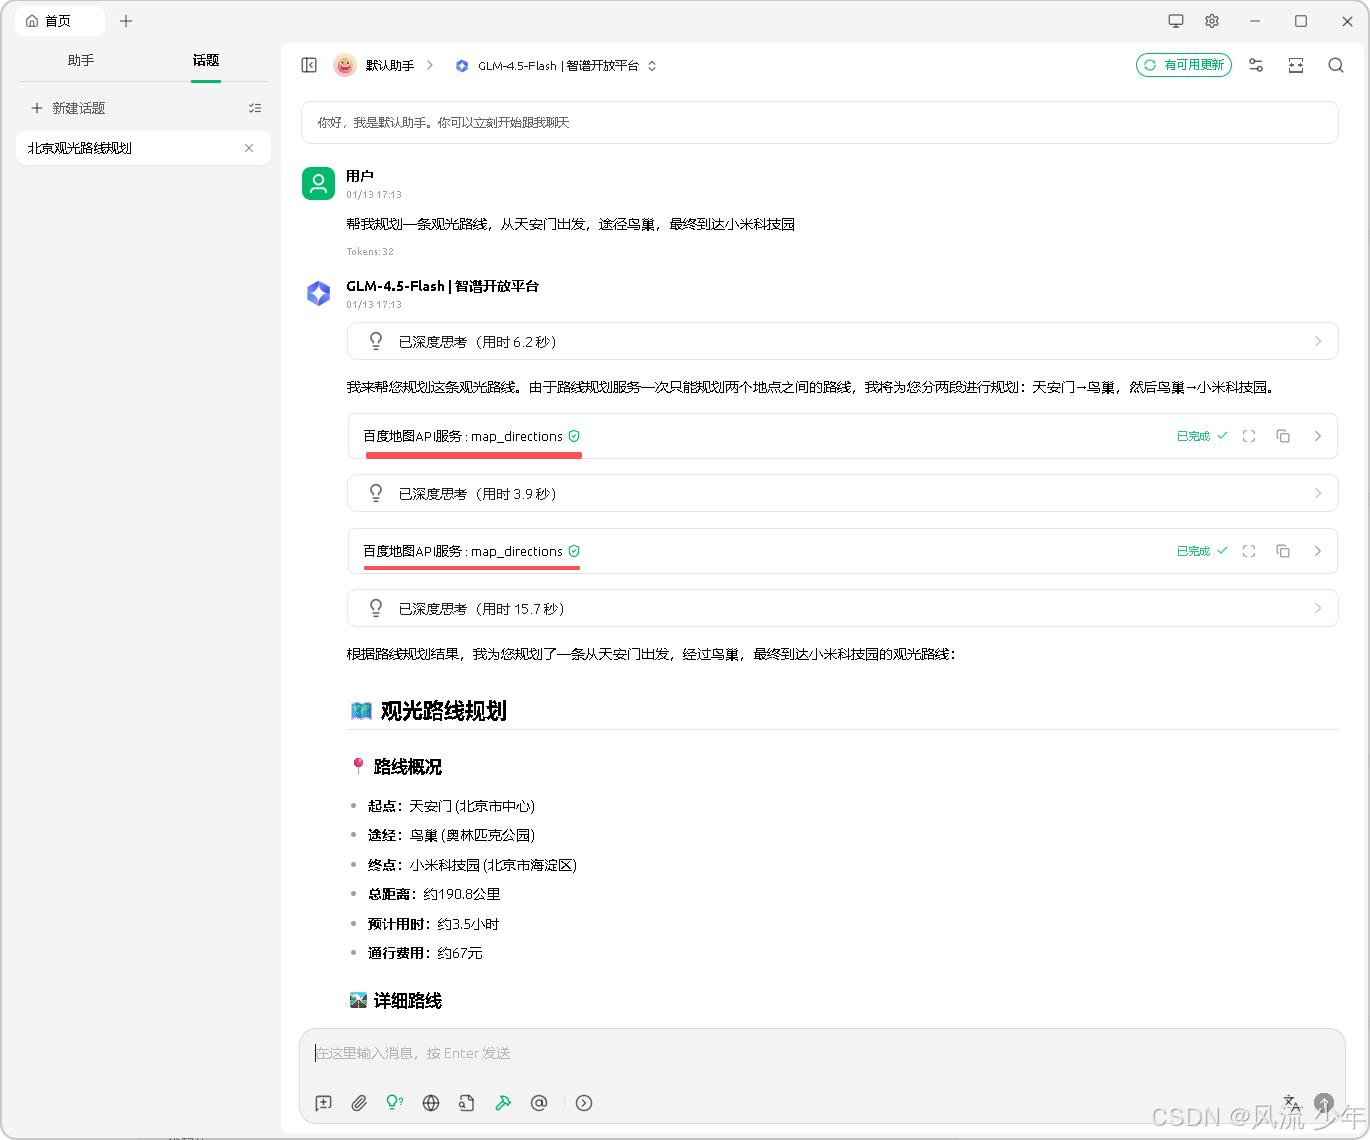This screenshot has width=1370, height=1140.
Task: Click inside the message input field
Action: click(x=700, y=1052)
